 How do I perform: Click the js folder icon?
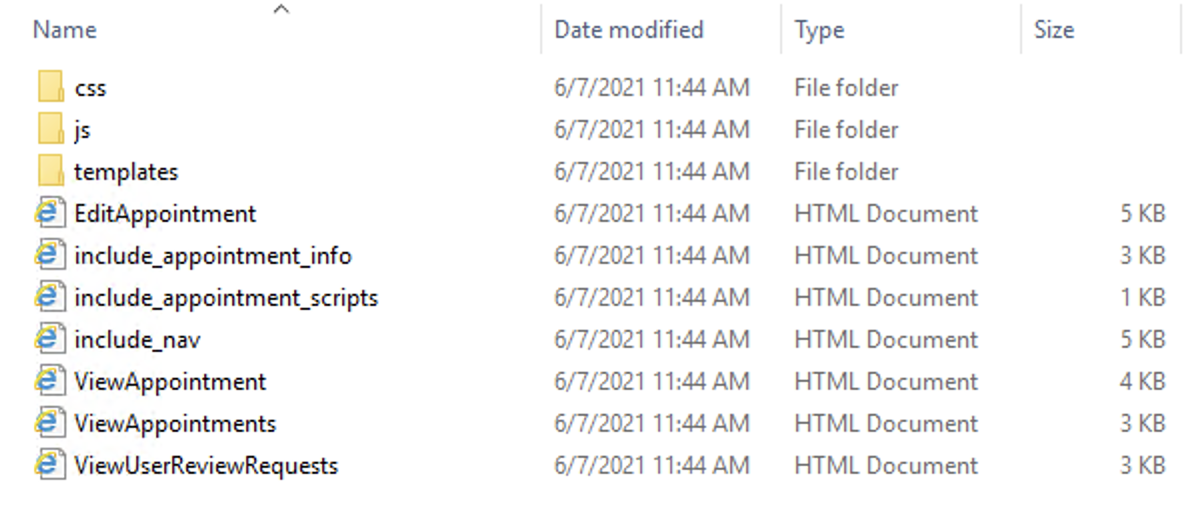pos(51,130)
